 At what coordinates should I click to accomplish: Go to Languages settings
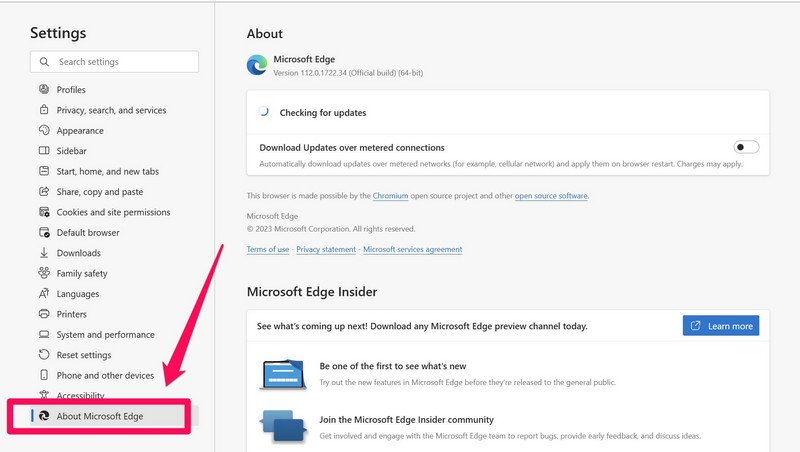(x=78, y=294)
